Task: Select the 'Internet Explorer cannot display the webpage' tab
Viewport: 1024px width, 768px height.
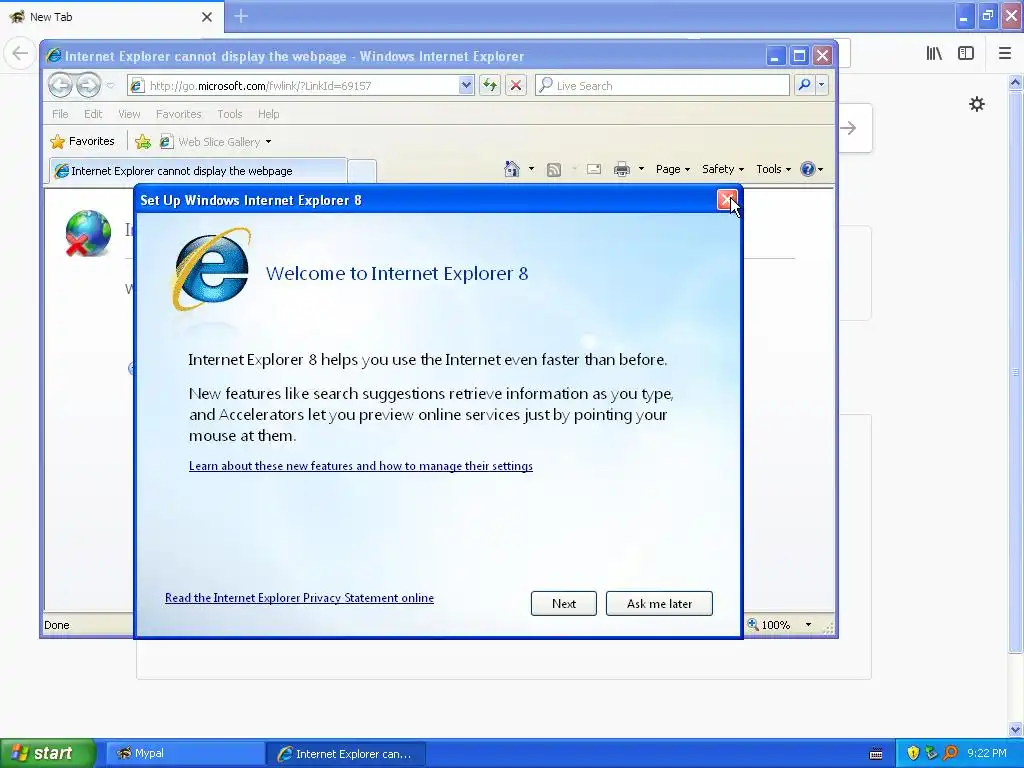Action: (x=199, y=171)
